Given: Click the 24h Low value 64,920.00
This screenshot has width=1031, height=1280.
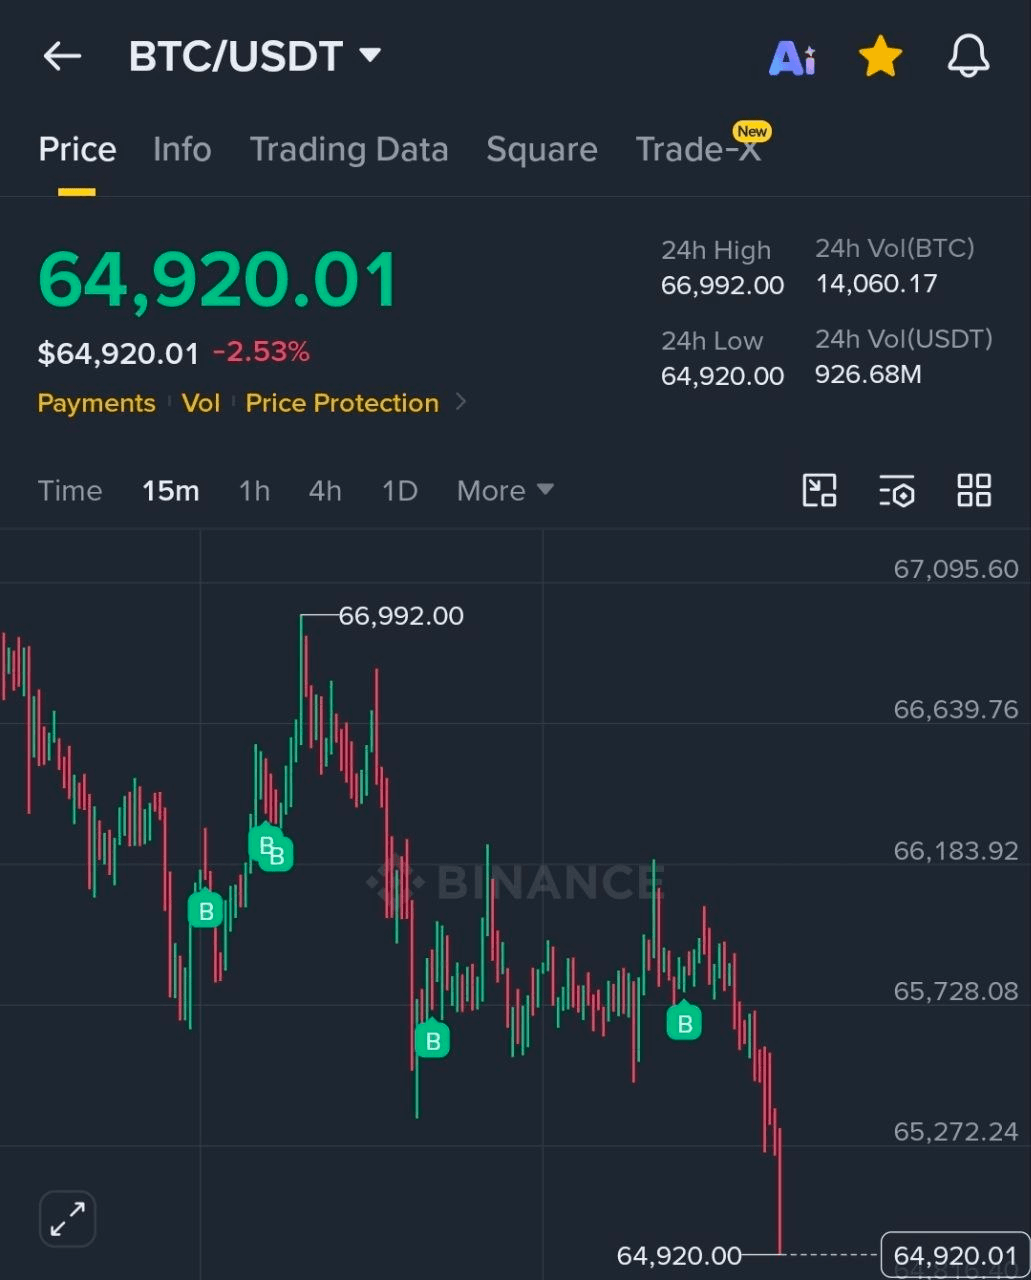Looking at the screenshot, I should (x=722, y=376).
